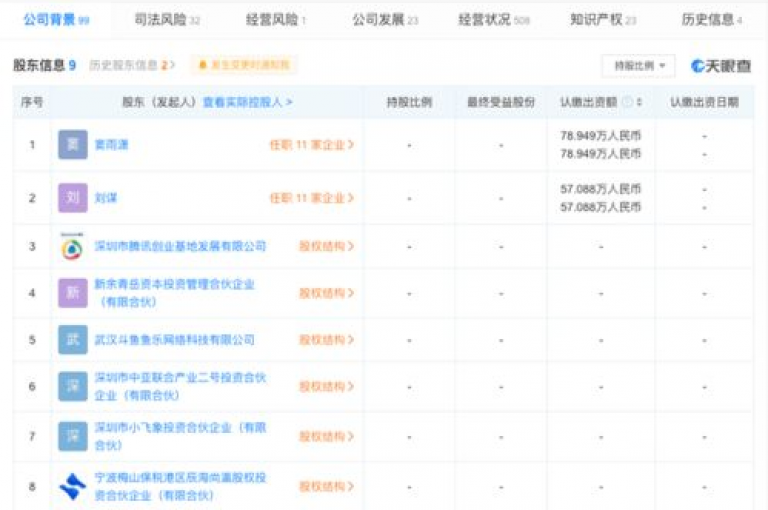Switch to the 司法风险 tab
This screenshot has width=768, height=510.
pos(167,20)
